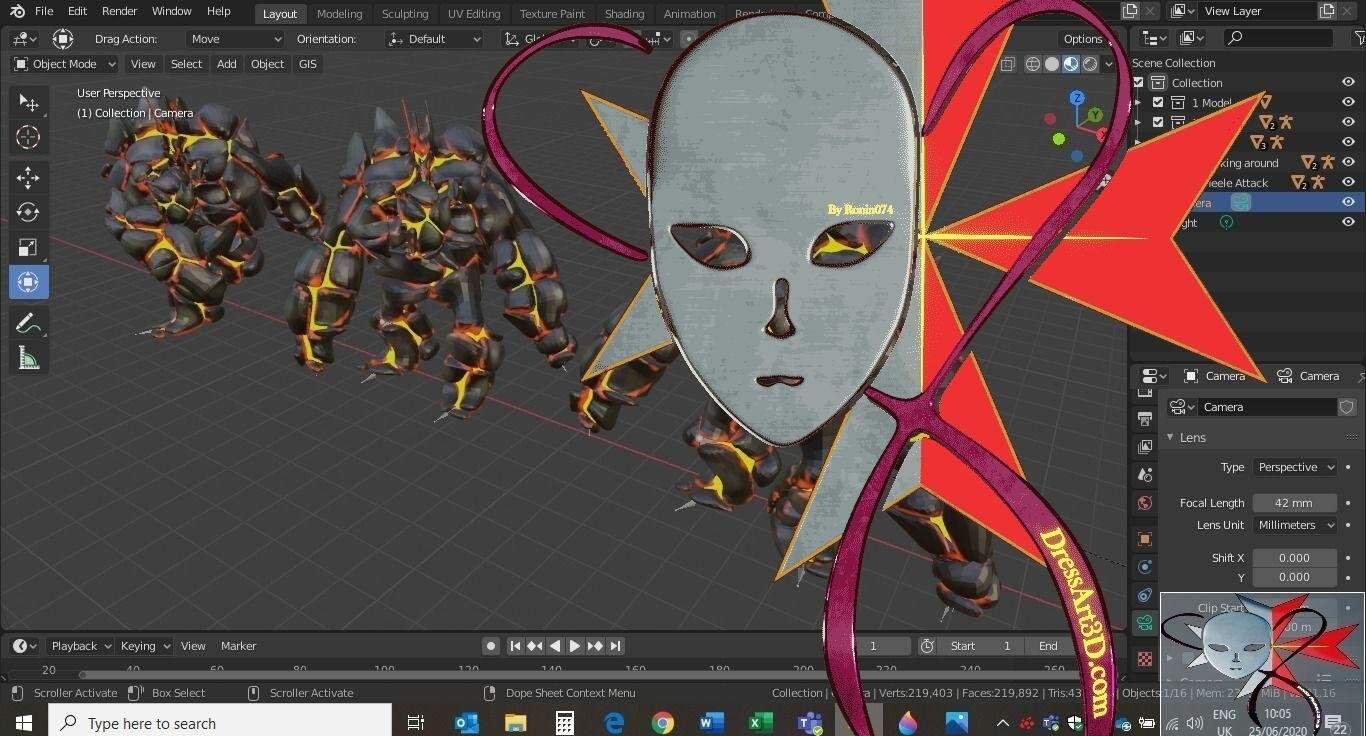Select the Rotate tool

tap(29, 213)
